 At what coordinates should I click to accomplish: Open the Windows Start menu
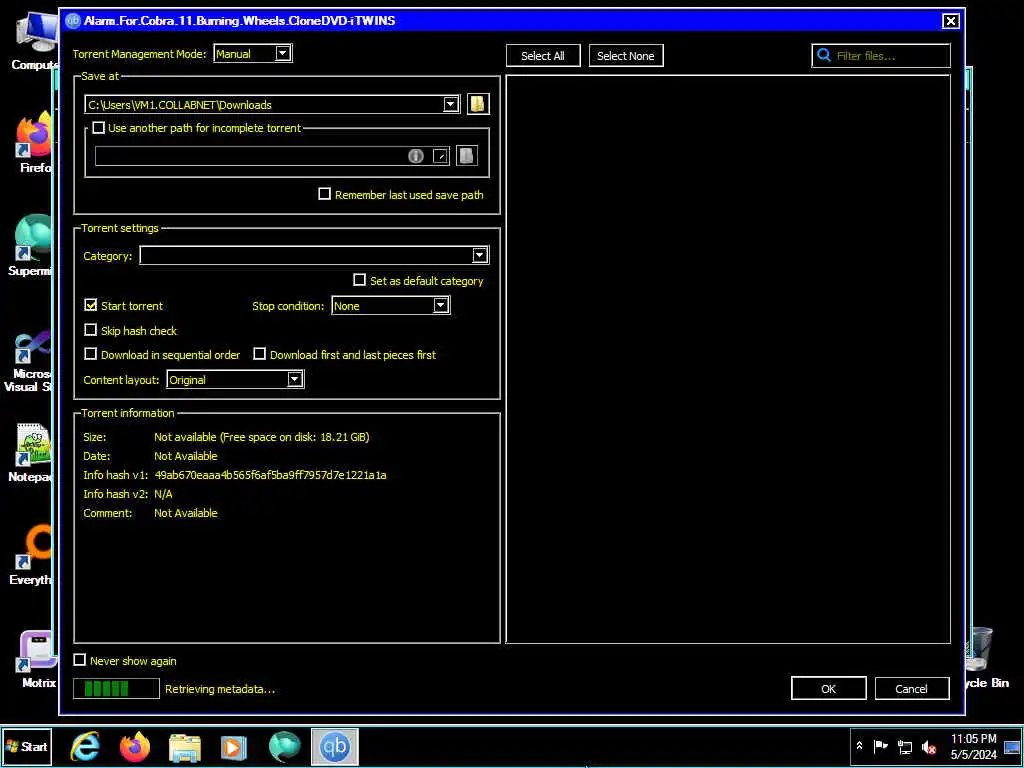point(26,746)
